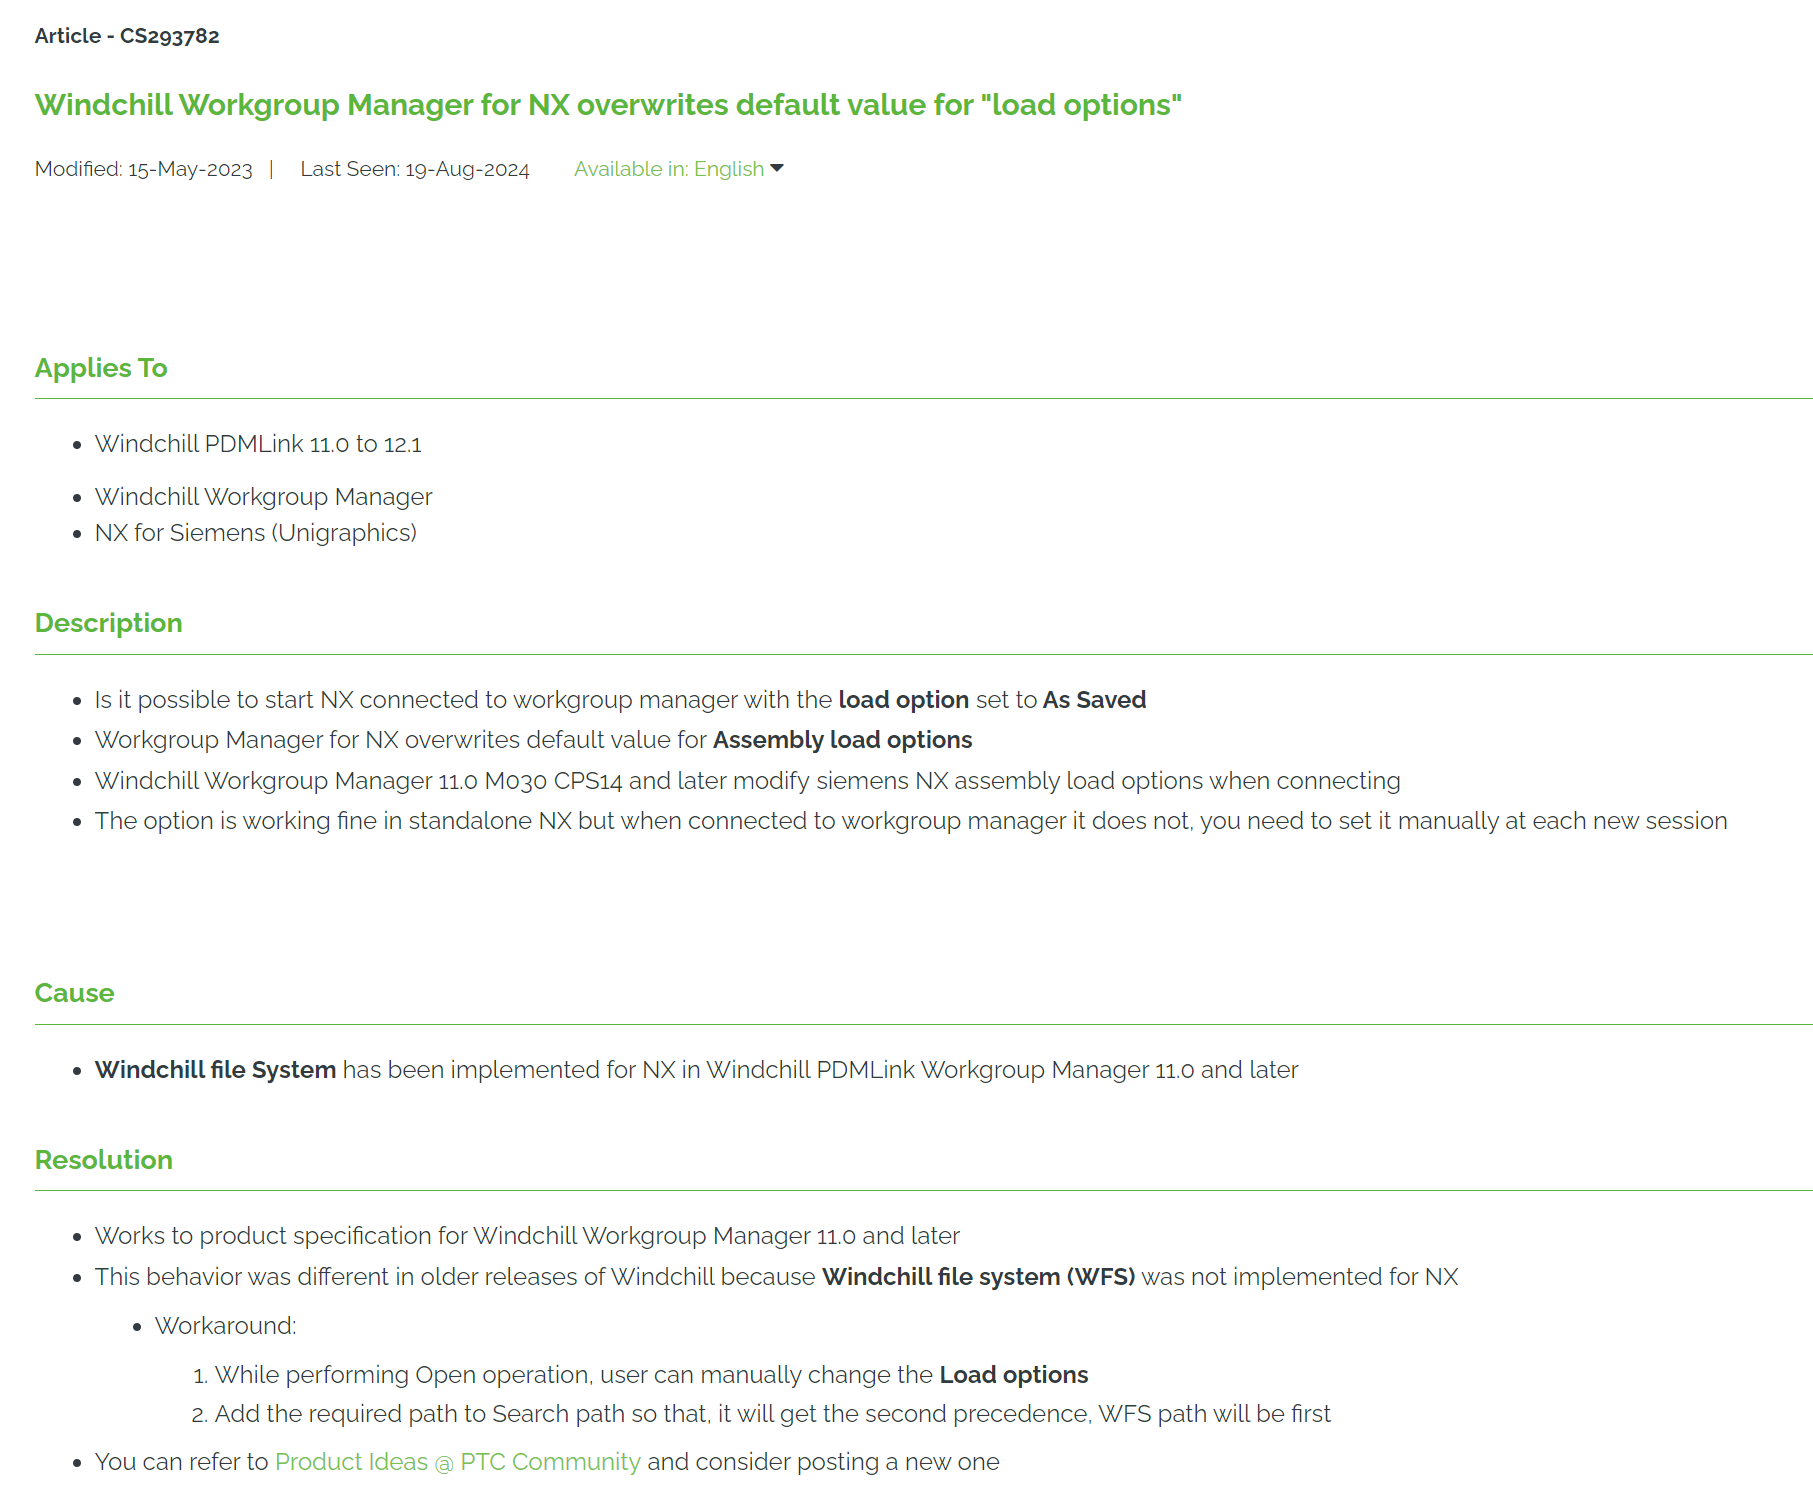The height and width of the screenshot is (1501, 1813).
Task: Click the Workaround bullet item
Action: [225, 1325]
